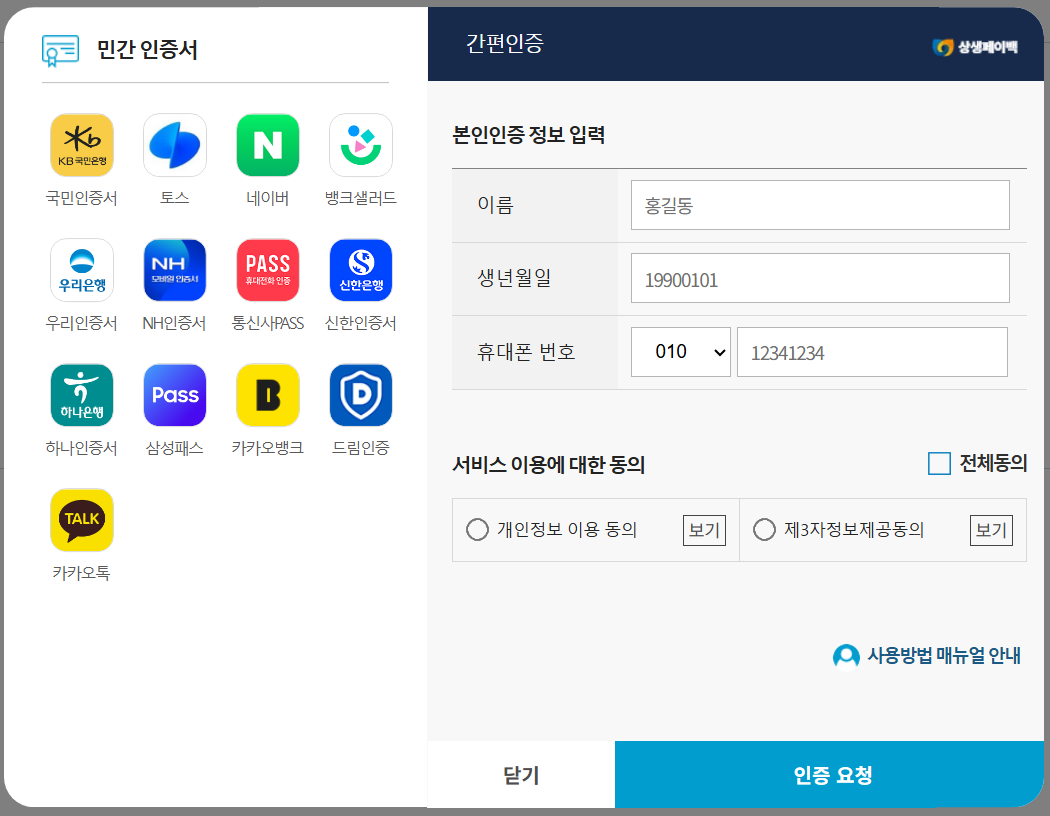This screenshot has height=816, width=1050.
Task: Click the 생년월일 input field
Action: [820, 278]
